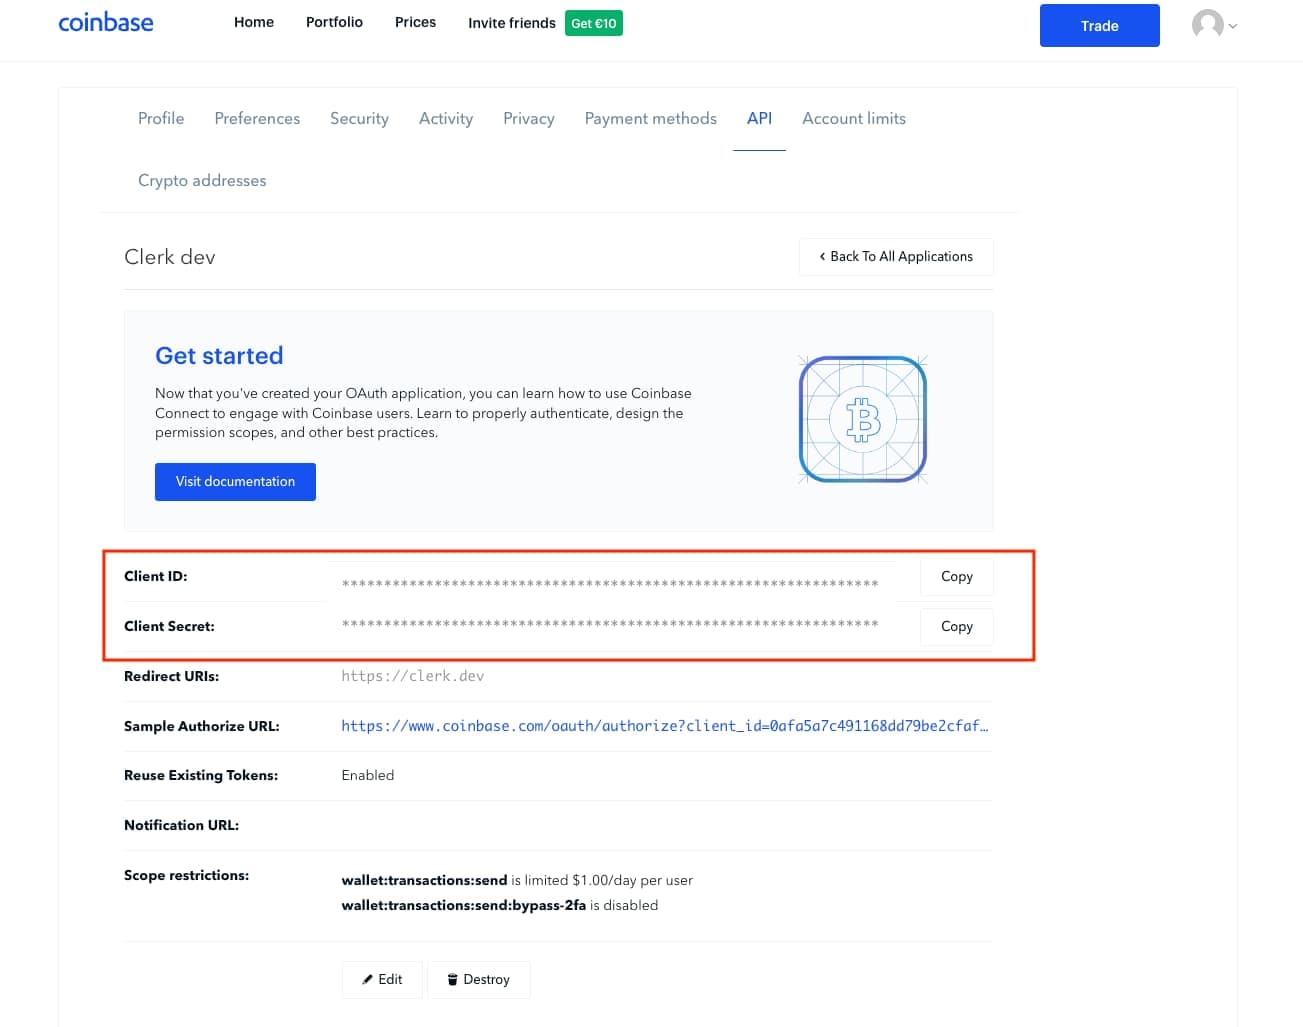Viewport: 1303px width, 1027px height.
Task: Click the Notification URL label
Action: coord(181,825)
